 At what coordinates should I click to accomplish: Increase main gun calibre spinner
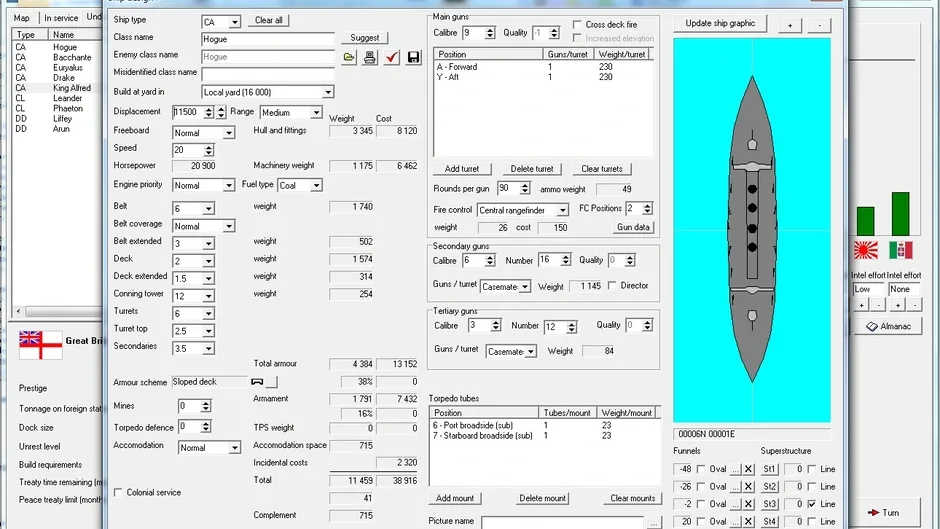coord(490,30)
